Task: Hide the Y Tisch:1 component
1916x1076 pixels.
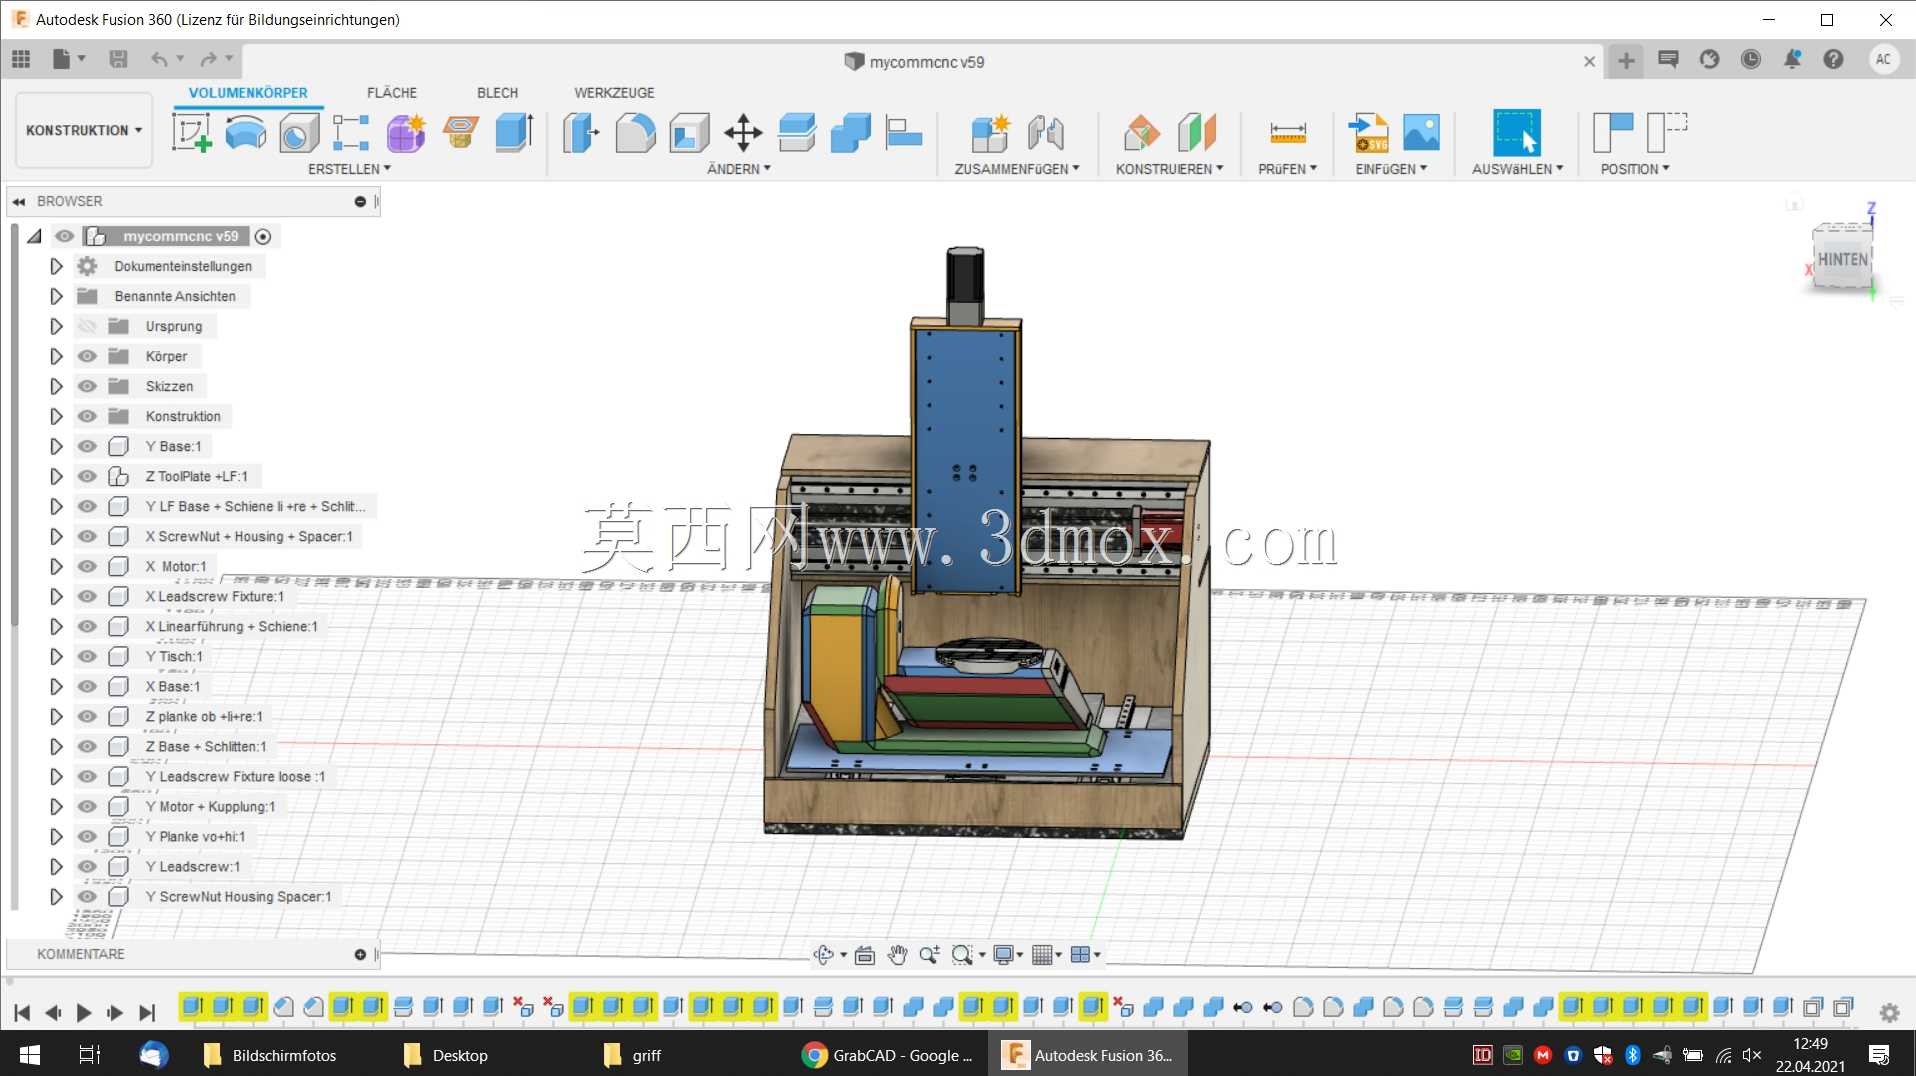Action: click(x=88, y=656)
